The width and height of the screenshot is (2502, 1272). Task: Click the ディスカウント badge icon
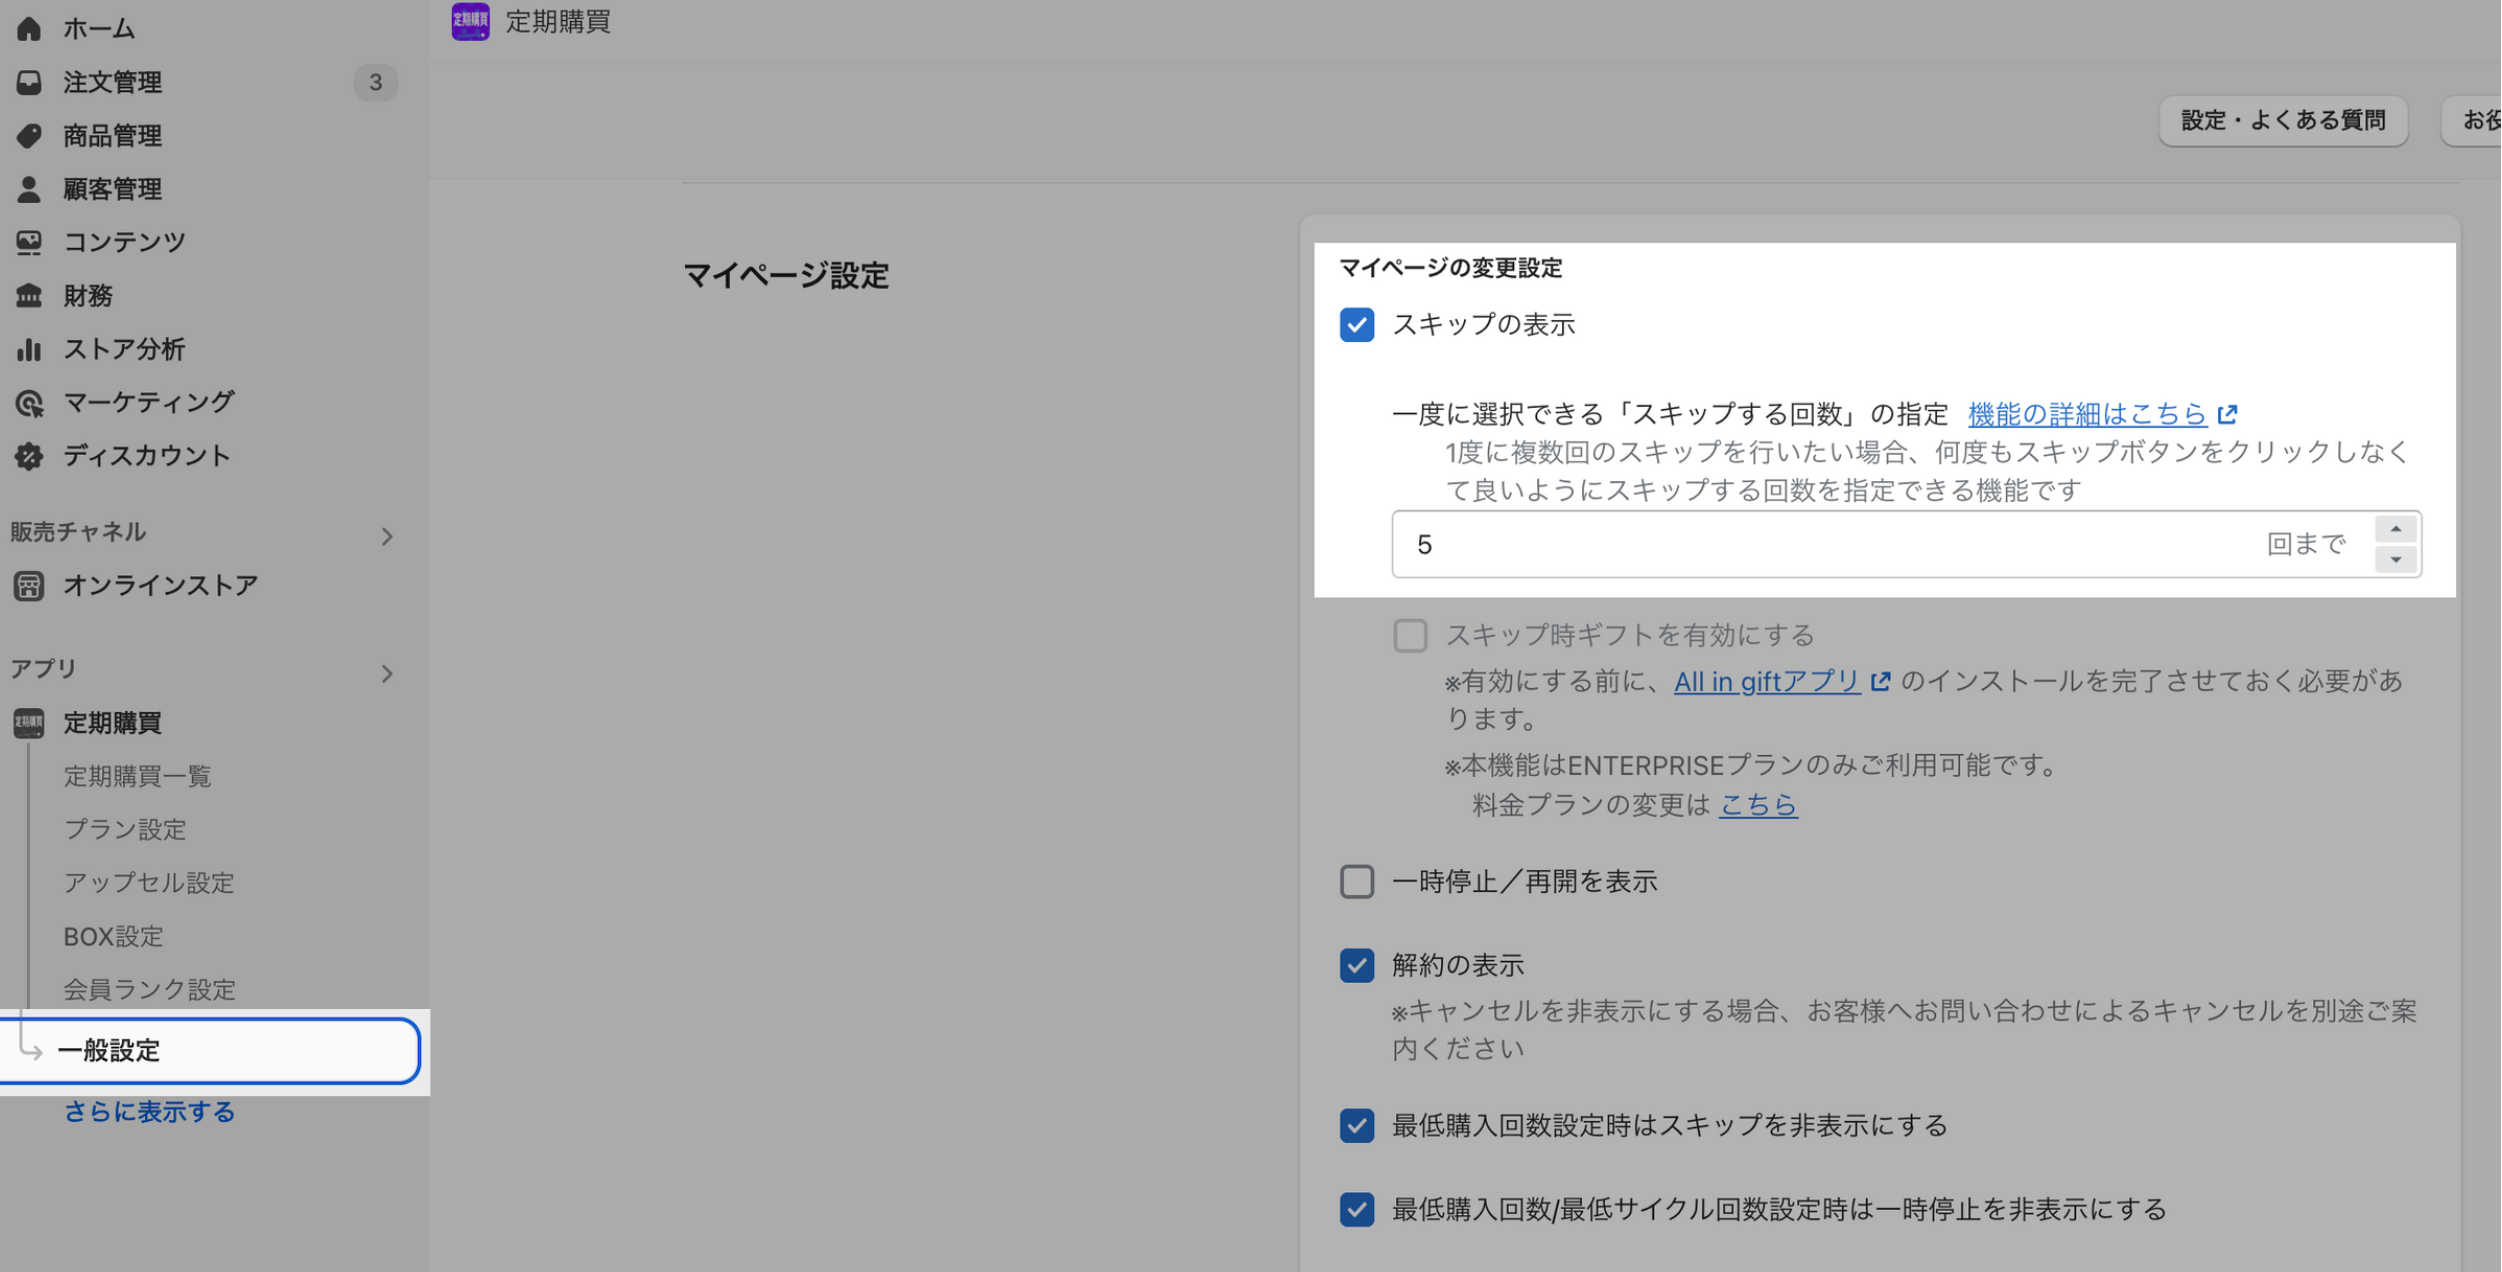click(29, 456)
